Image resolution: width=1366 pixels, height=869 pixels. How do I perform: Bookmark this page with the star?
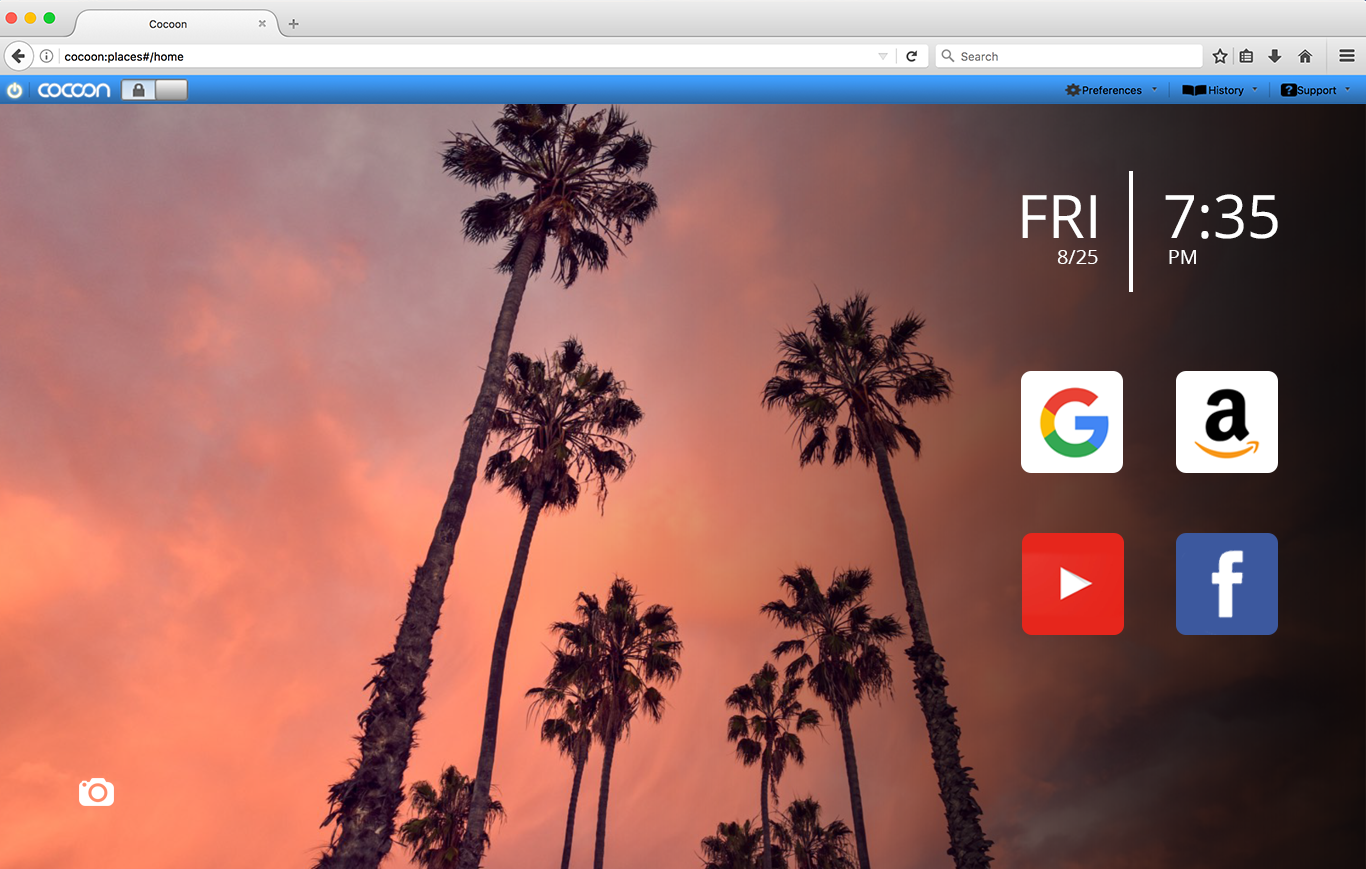click(x=1220, y=56)
